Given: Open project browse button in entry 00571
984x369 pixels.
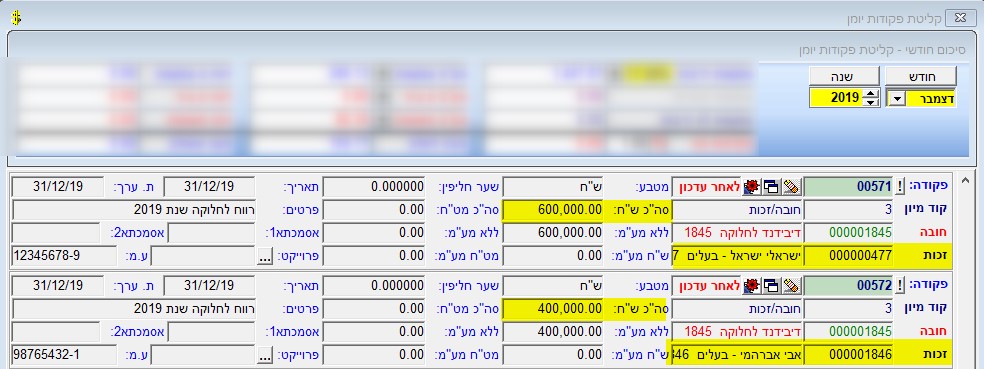Looking at the screenshot, I should [x=265, y=257].
